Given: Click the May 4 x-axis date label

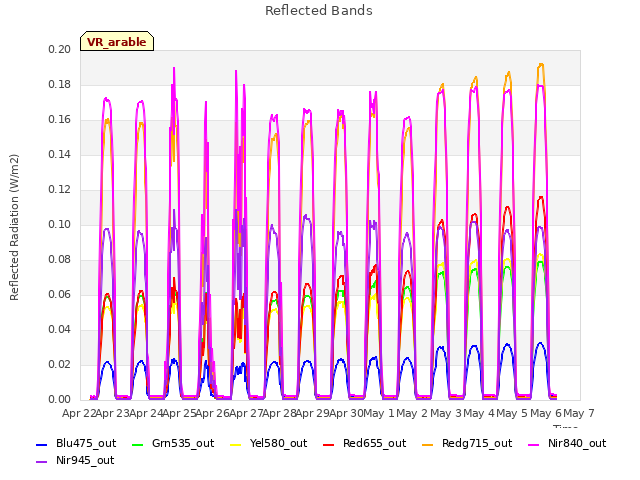Looking at the screenshot, I should [x=479, y=413].
